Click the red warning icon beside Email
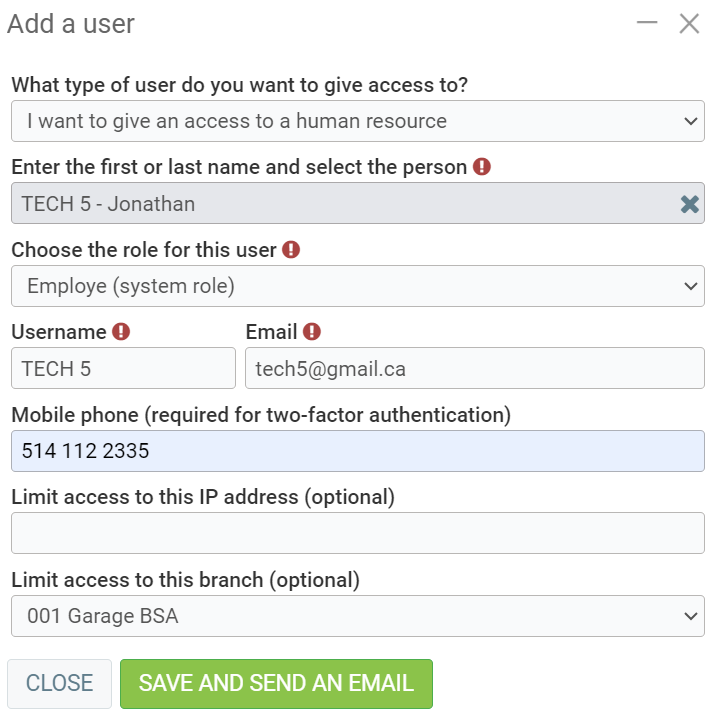 (312, 332)
